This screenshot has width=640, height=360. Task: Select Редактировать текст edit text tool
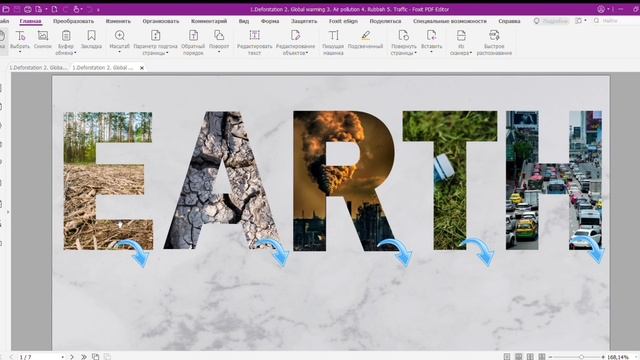coord(254,36)
